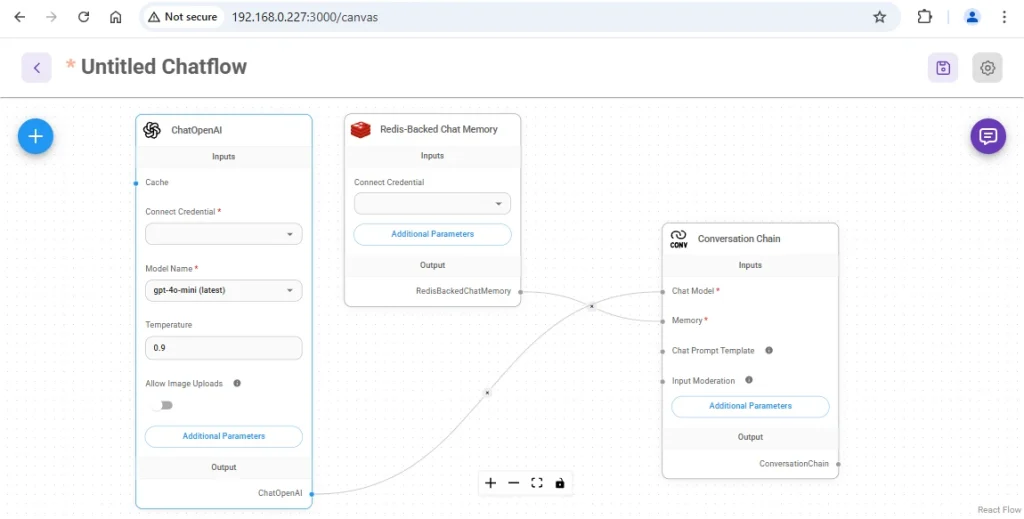The width and height of the screenshot is (1024, 519).
Task: Enable the Allow Image Uploads switch
Action: click(x=162, y=405)
